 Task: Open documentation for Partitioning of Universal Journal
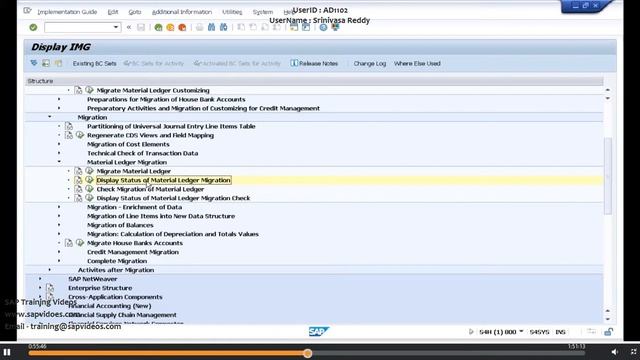coord(69,126)
